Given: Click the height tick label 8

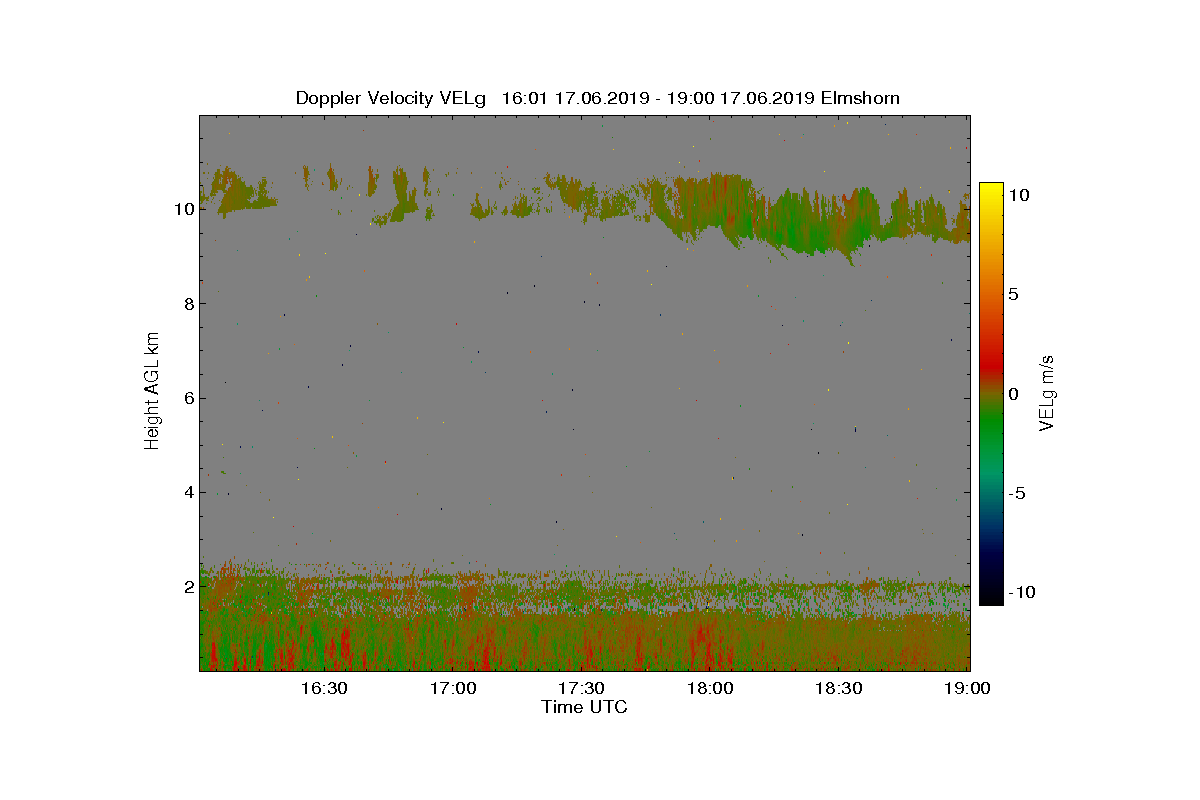Looking at the screenshot, I should point(188,304).
